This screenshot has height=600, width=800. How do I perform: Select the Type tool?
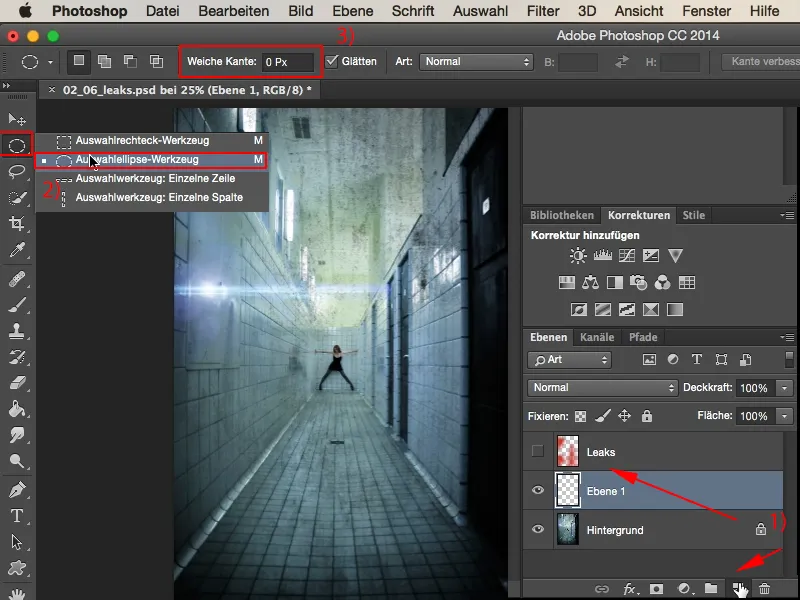coord(17,516)
